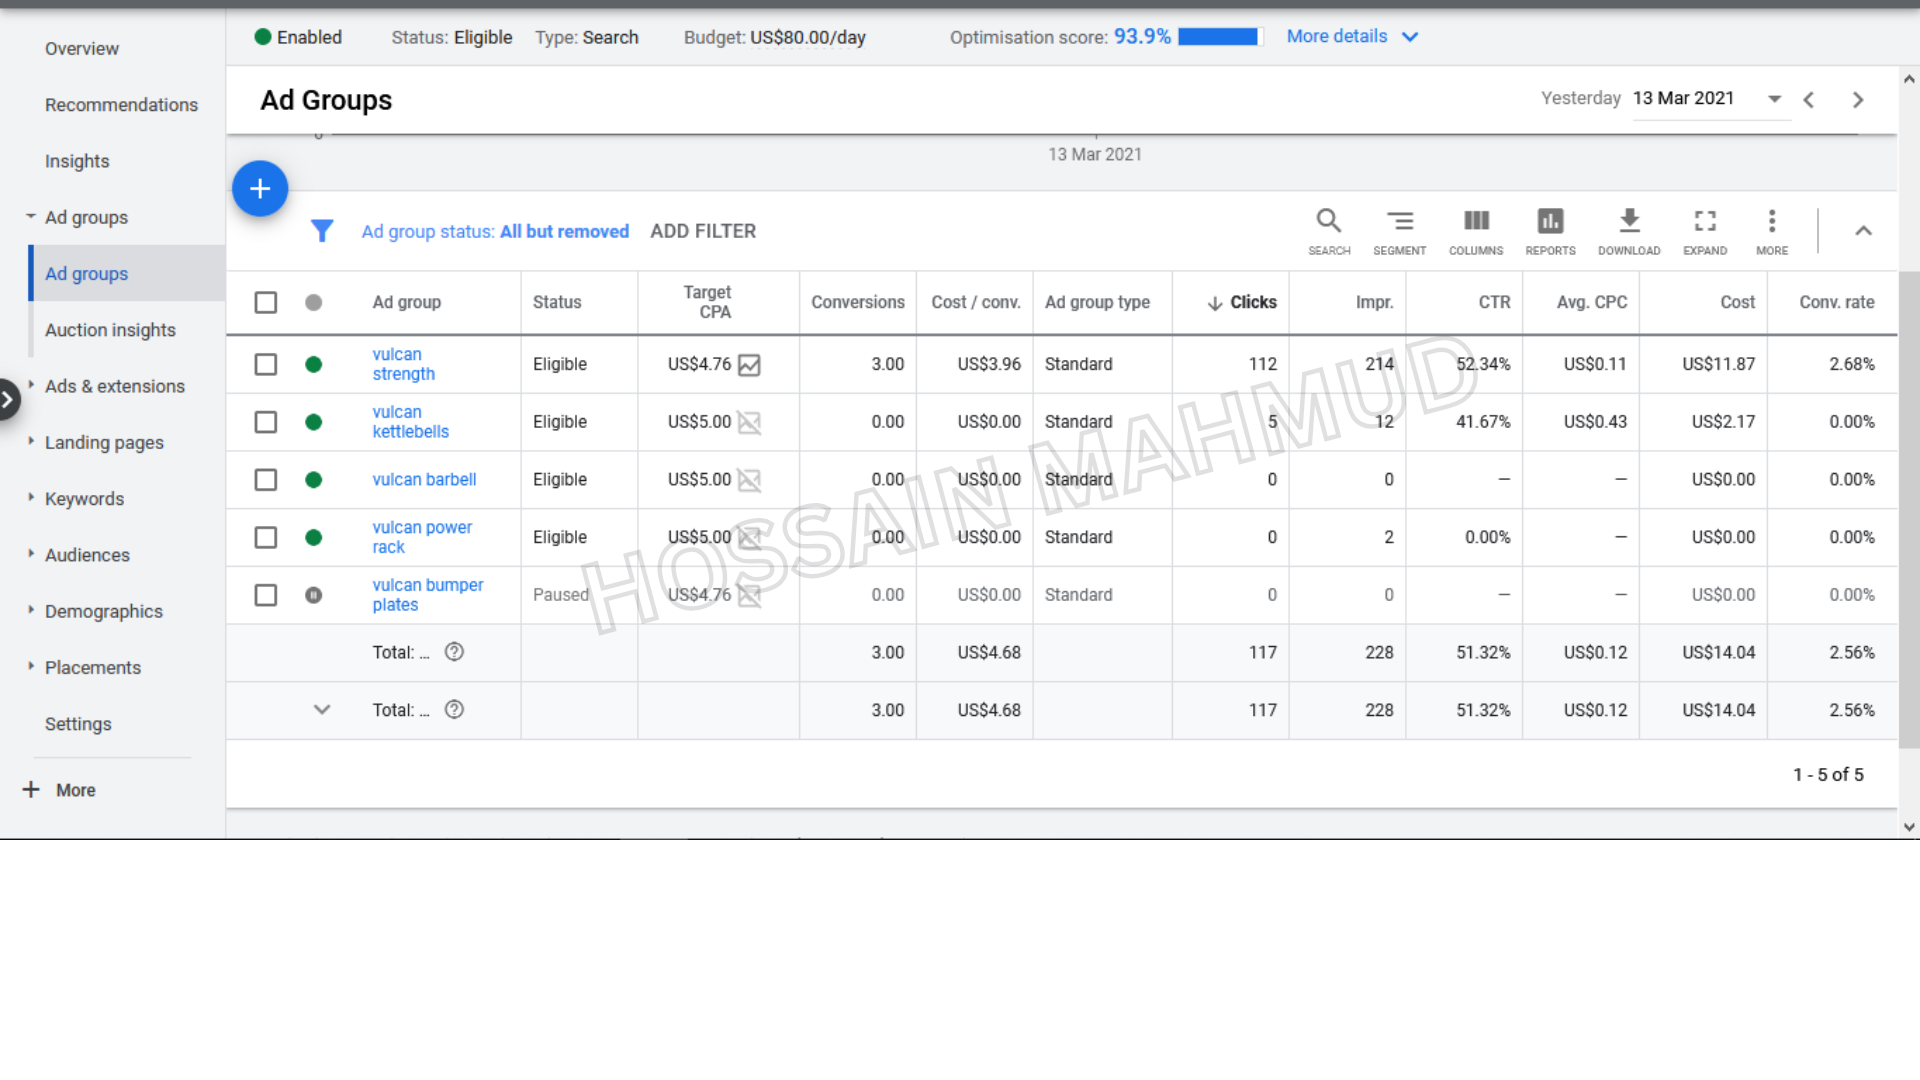Go to the next date arrow
Viewport: 1920px width, 1080px height.
pos(1858,100)
